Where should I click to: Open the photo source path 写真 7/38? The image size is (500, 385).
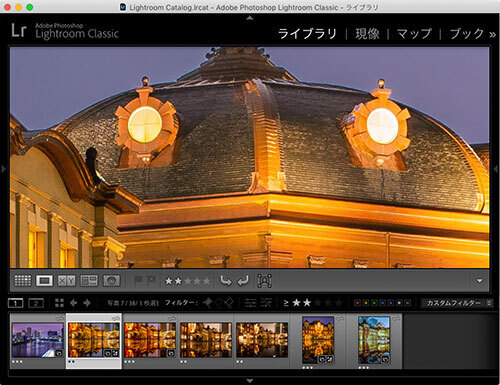click(x=133, y=303)
